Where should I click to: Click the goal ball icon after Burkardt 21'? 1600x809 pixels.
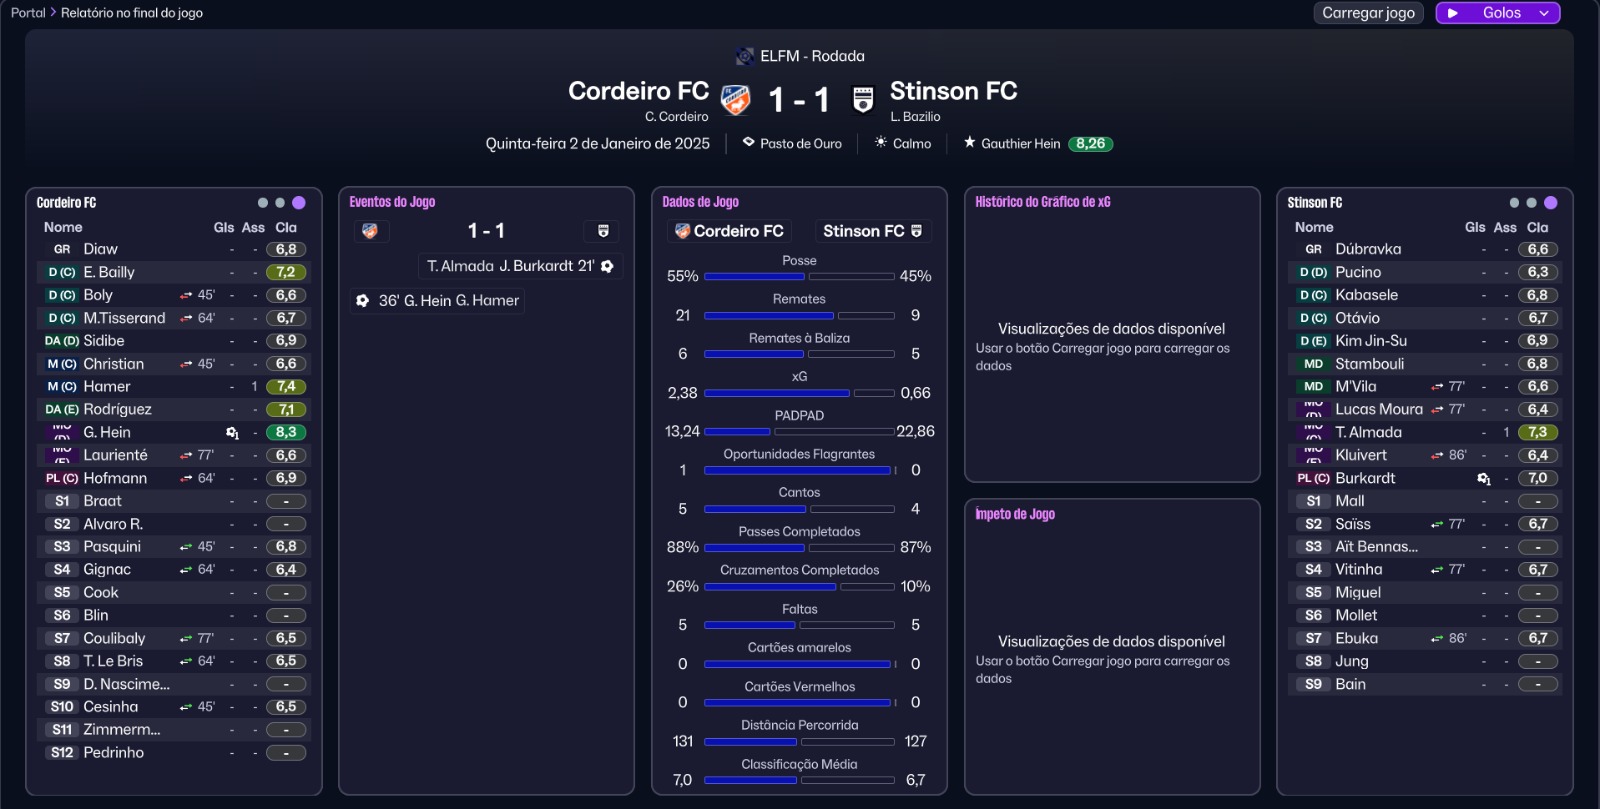tap(607, 266)
